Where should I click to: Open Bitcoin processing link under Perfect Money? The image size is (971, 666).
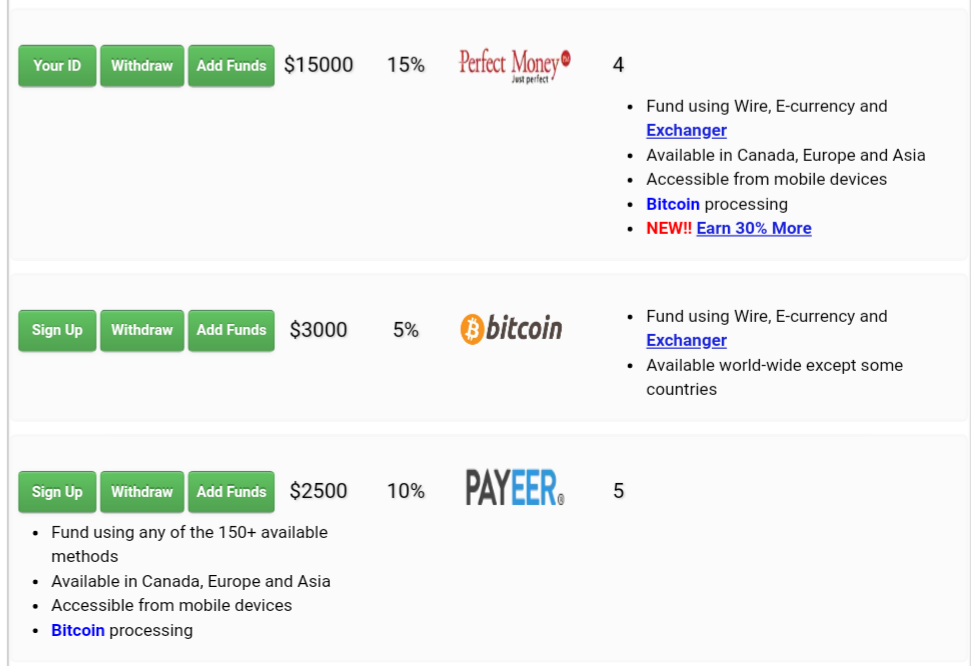pos(673,204)
